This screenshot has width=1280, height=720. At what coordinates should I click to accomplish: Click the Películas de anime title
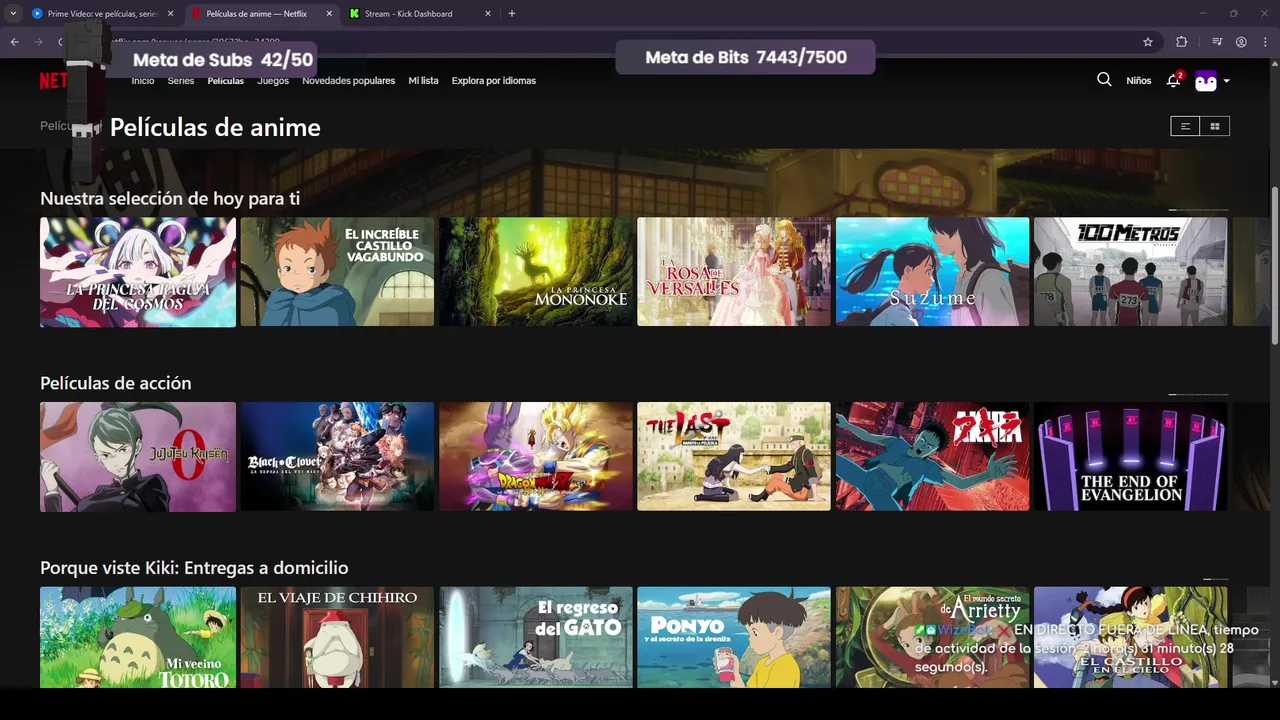[x=215, y=127]
